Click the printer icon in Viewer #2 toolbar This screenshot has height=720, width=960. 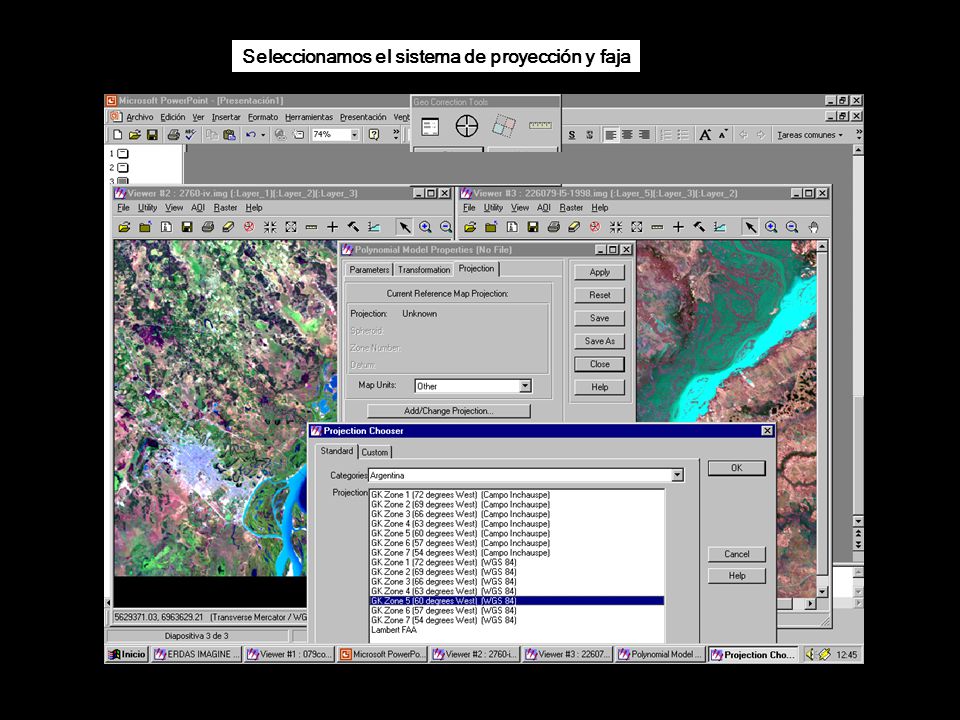tap(208, 227)
